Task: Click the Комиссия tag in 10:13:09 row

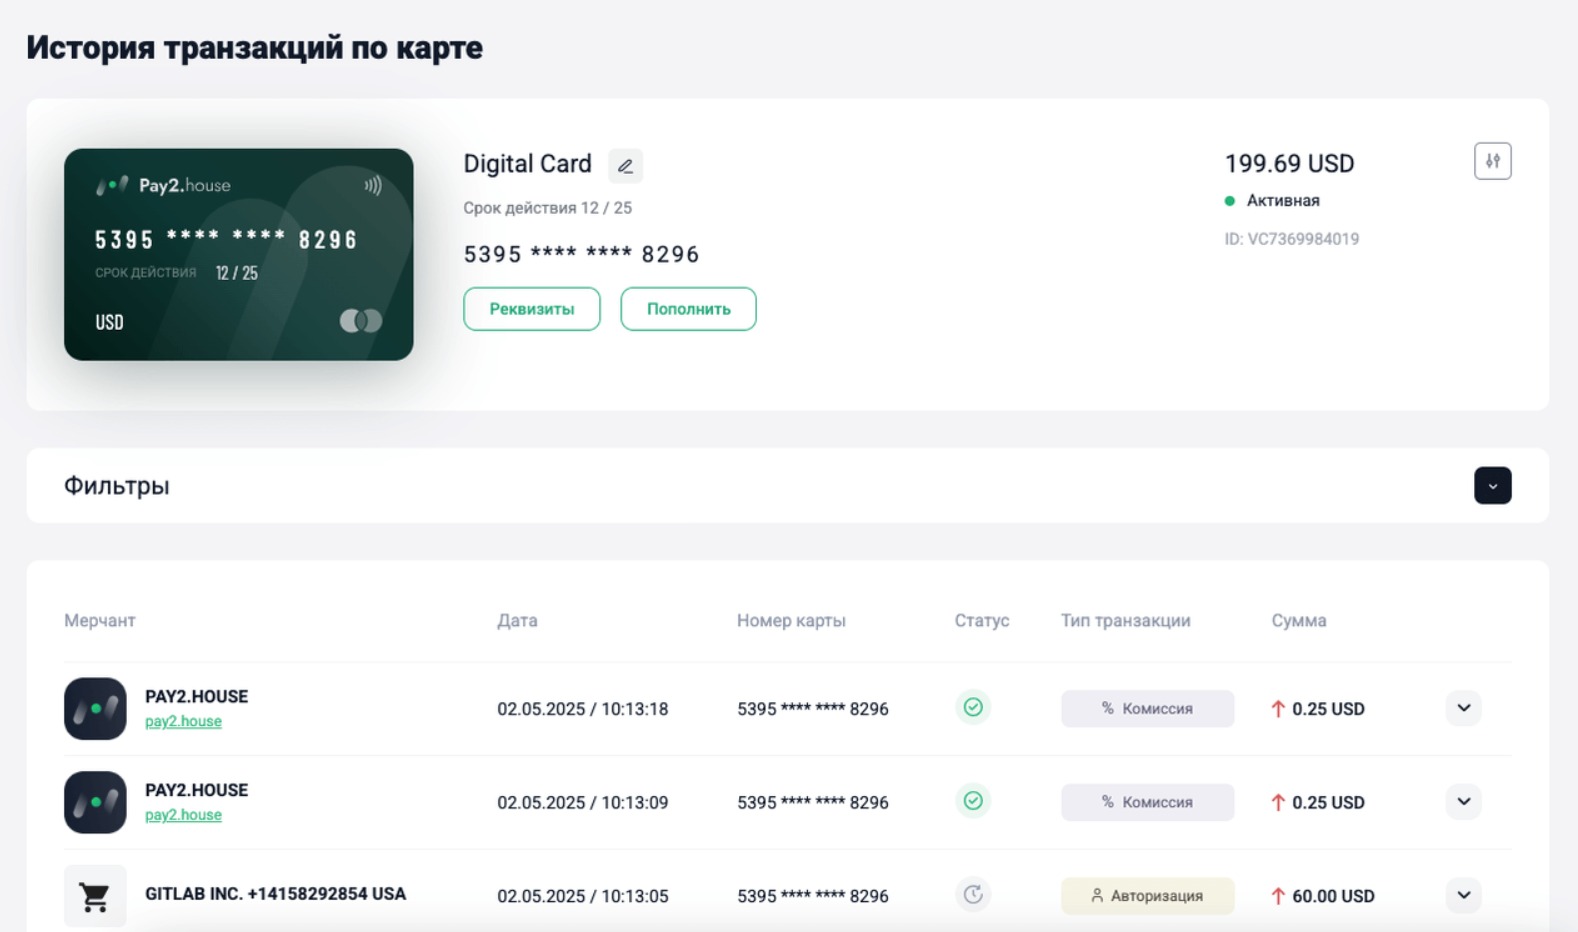Action: pyautogui.click(x=1147, y=802)
